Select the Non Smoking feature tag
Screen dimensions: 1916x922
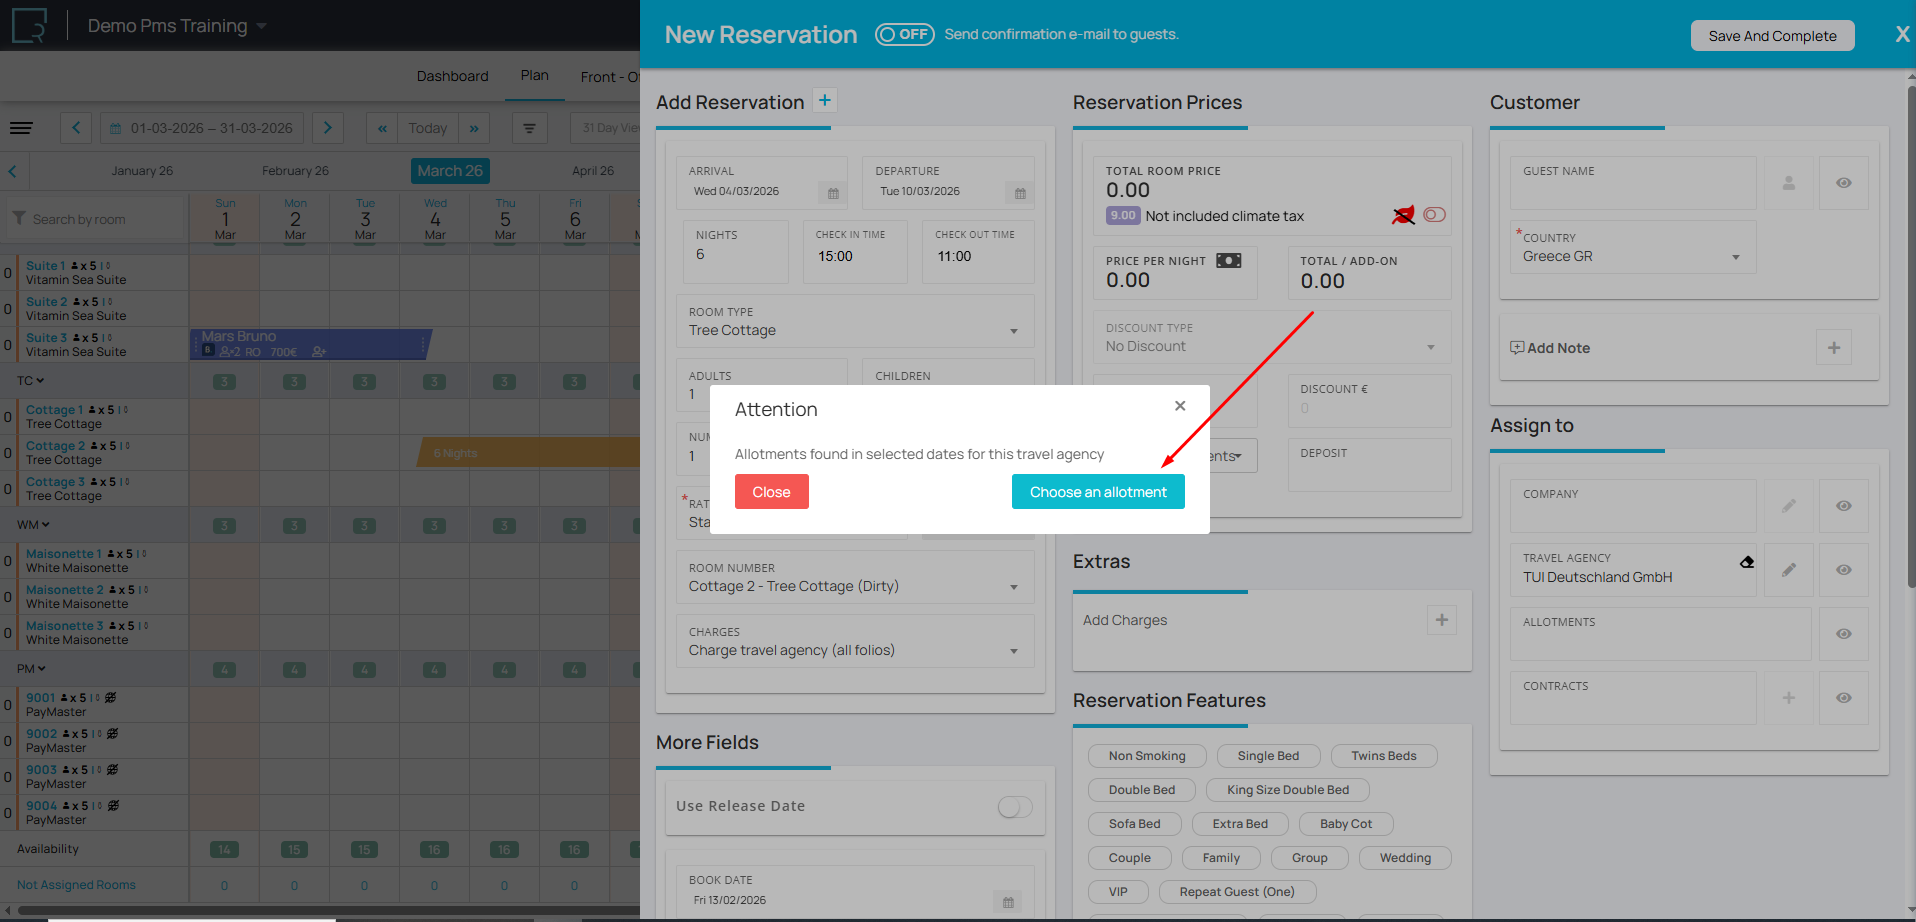(x=1146, y=756)
